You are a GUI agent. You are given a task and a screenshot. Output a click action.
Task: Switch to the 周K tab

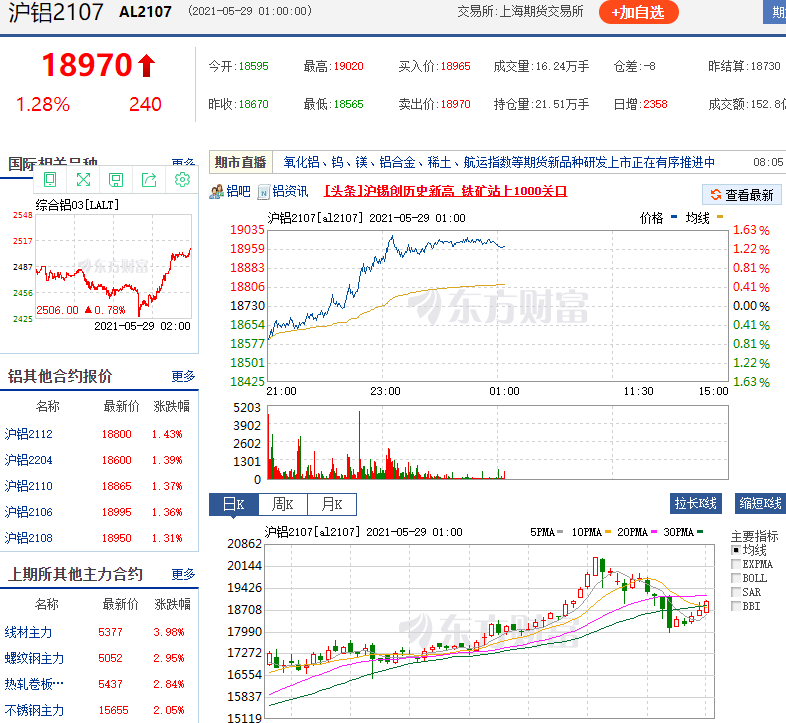pos(283,504)
